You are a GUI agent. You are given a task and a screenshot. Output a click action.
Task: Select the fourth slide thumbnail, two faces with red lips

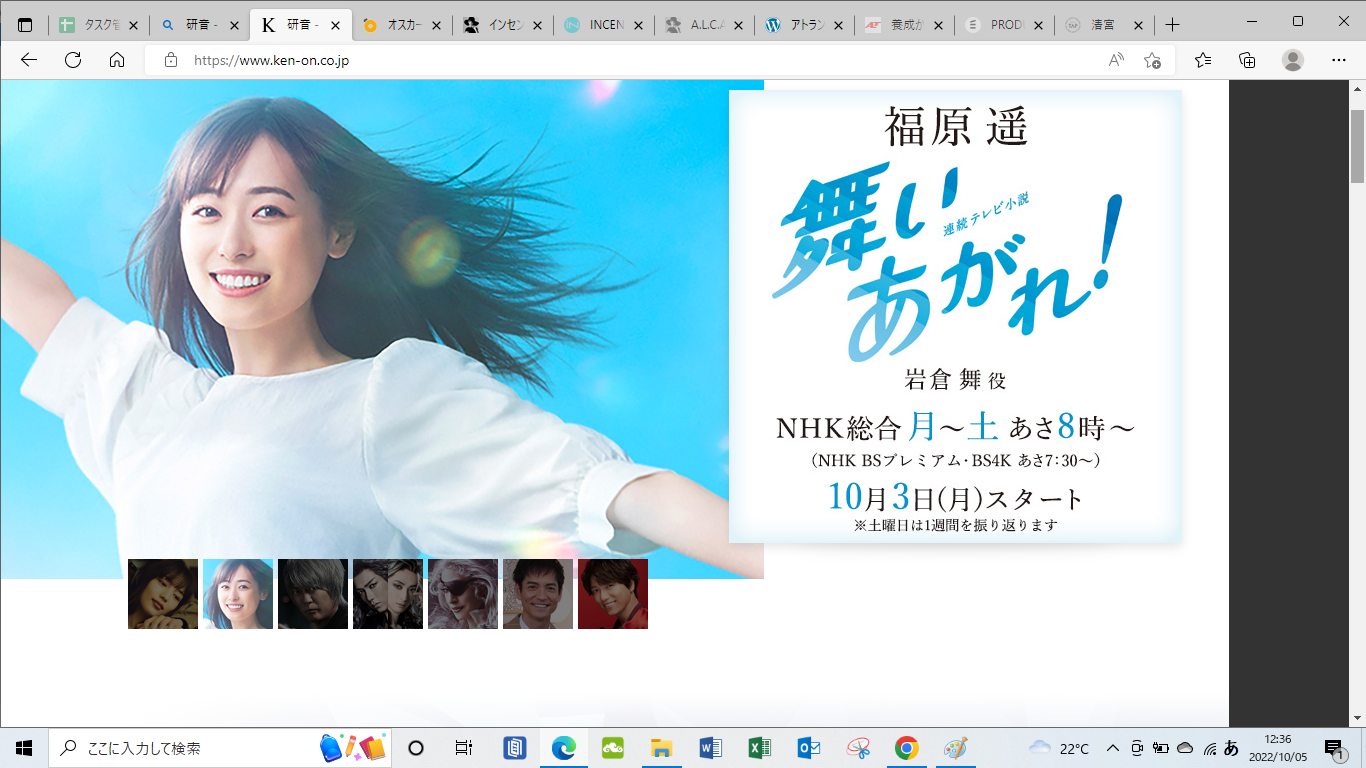(x=388, y=594)
